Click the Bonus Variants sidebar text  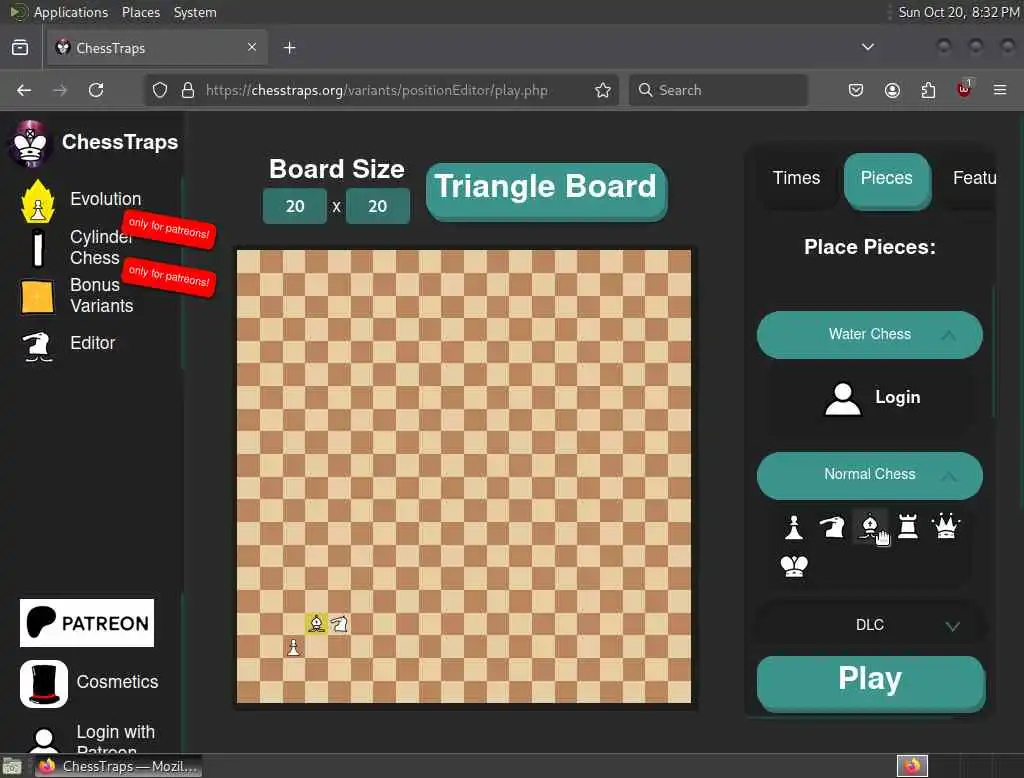pos(101,296)
